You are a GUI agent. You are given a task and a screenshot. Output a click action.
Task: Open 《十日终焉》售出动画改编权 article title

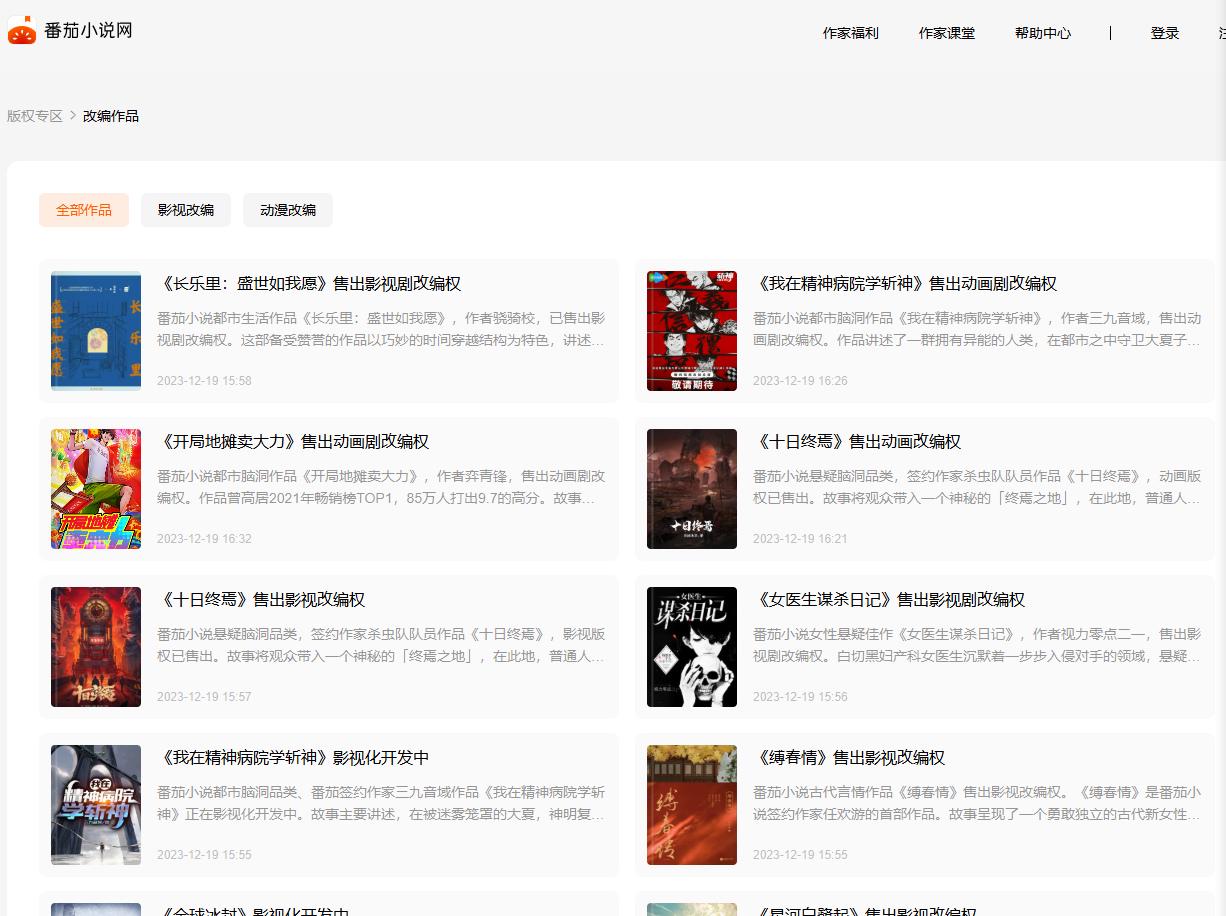(859, 442)
